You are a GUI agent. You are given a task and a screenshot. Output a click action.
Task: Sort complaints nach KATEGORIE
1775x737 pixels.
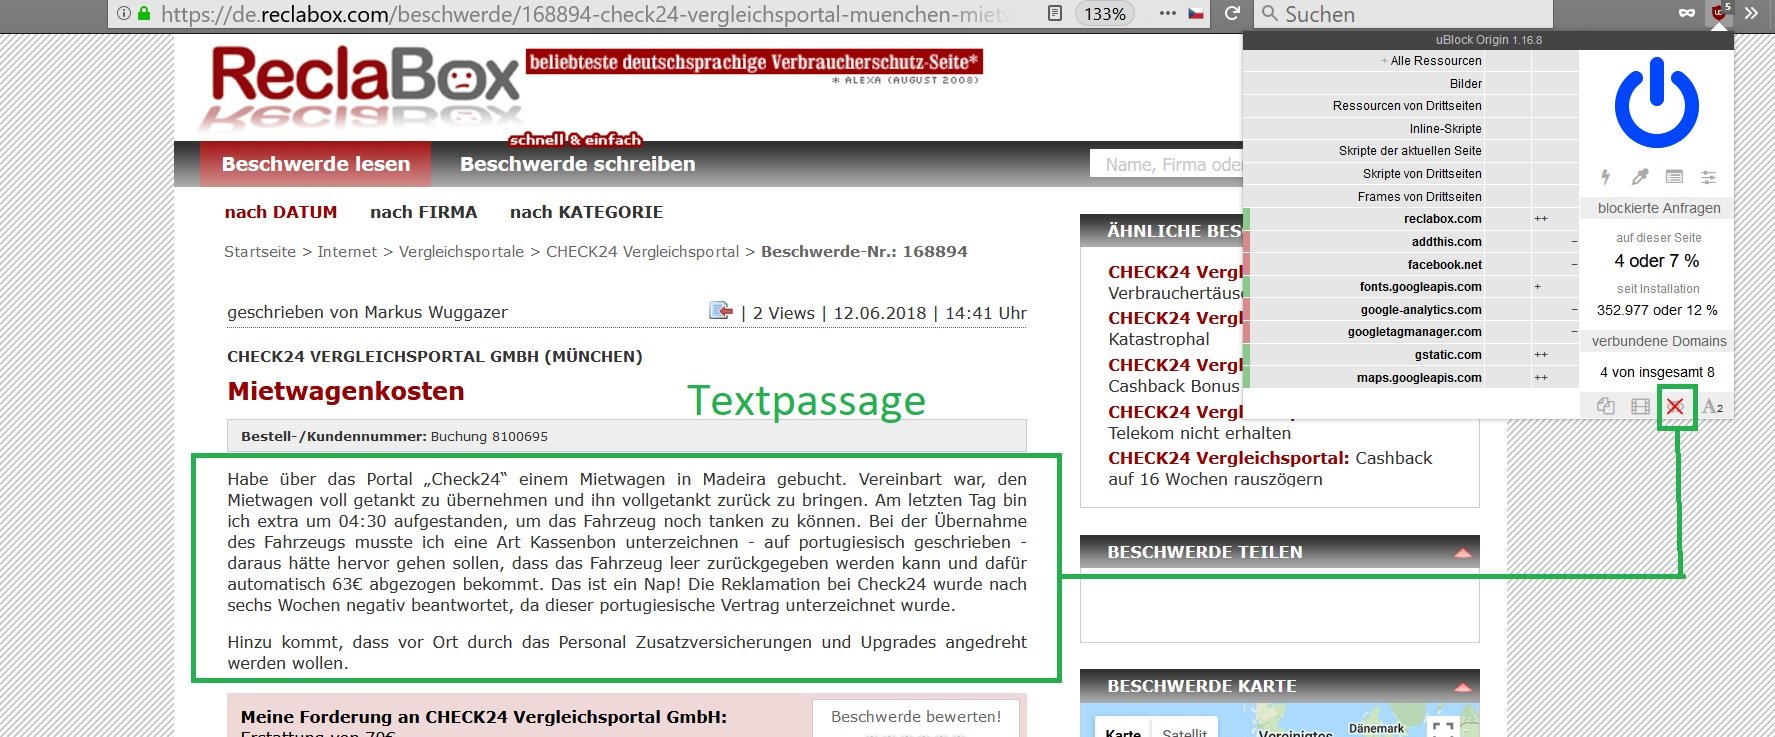coord(587,212)
